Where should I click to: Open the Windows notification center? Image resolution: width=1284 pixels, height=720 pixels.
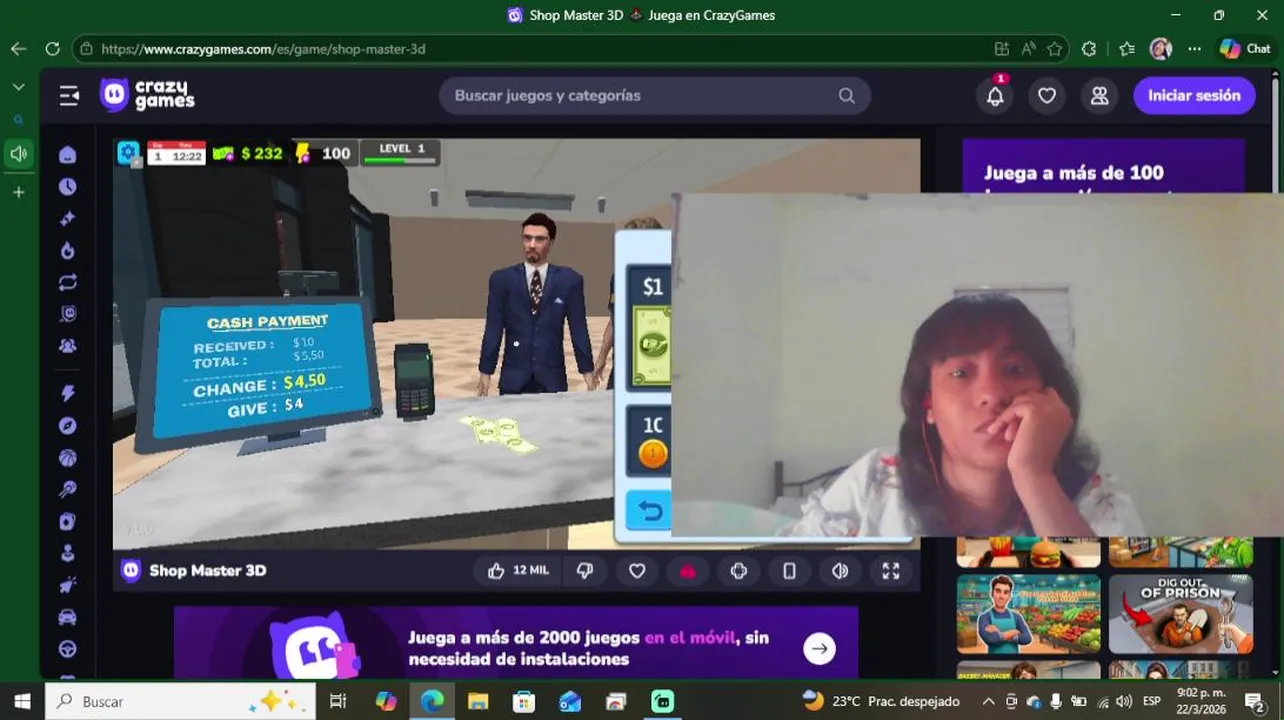click(x=1255, y=702)
